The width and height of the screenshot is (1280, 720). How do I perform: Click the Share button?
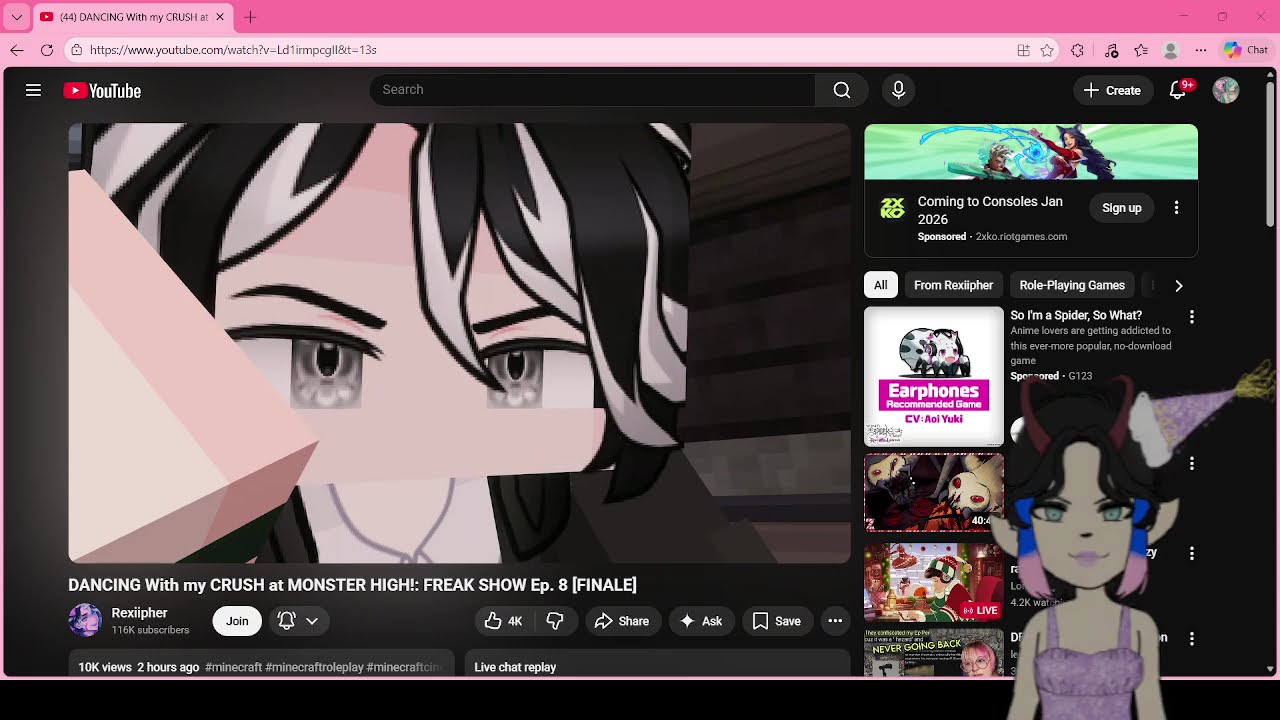tap(622, 621)
